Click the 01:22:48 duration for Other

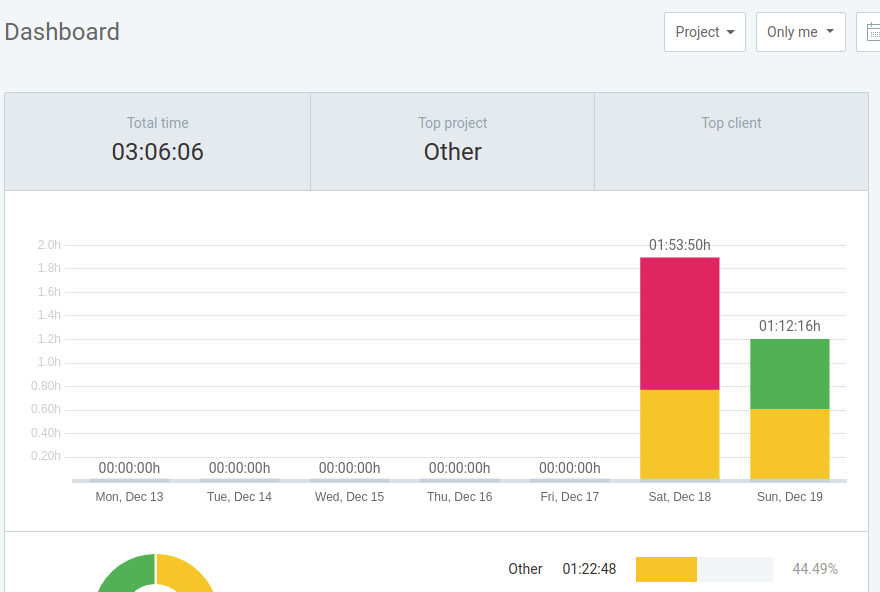coord(589,569)
